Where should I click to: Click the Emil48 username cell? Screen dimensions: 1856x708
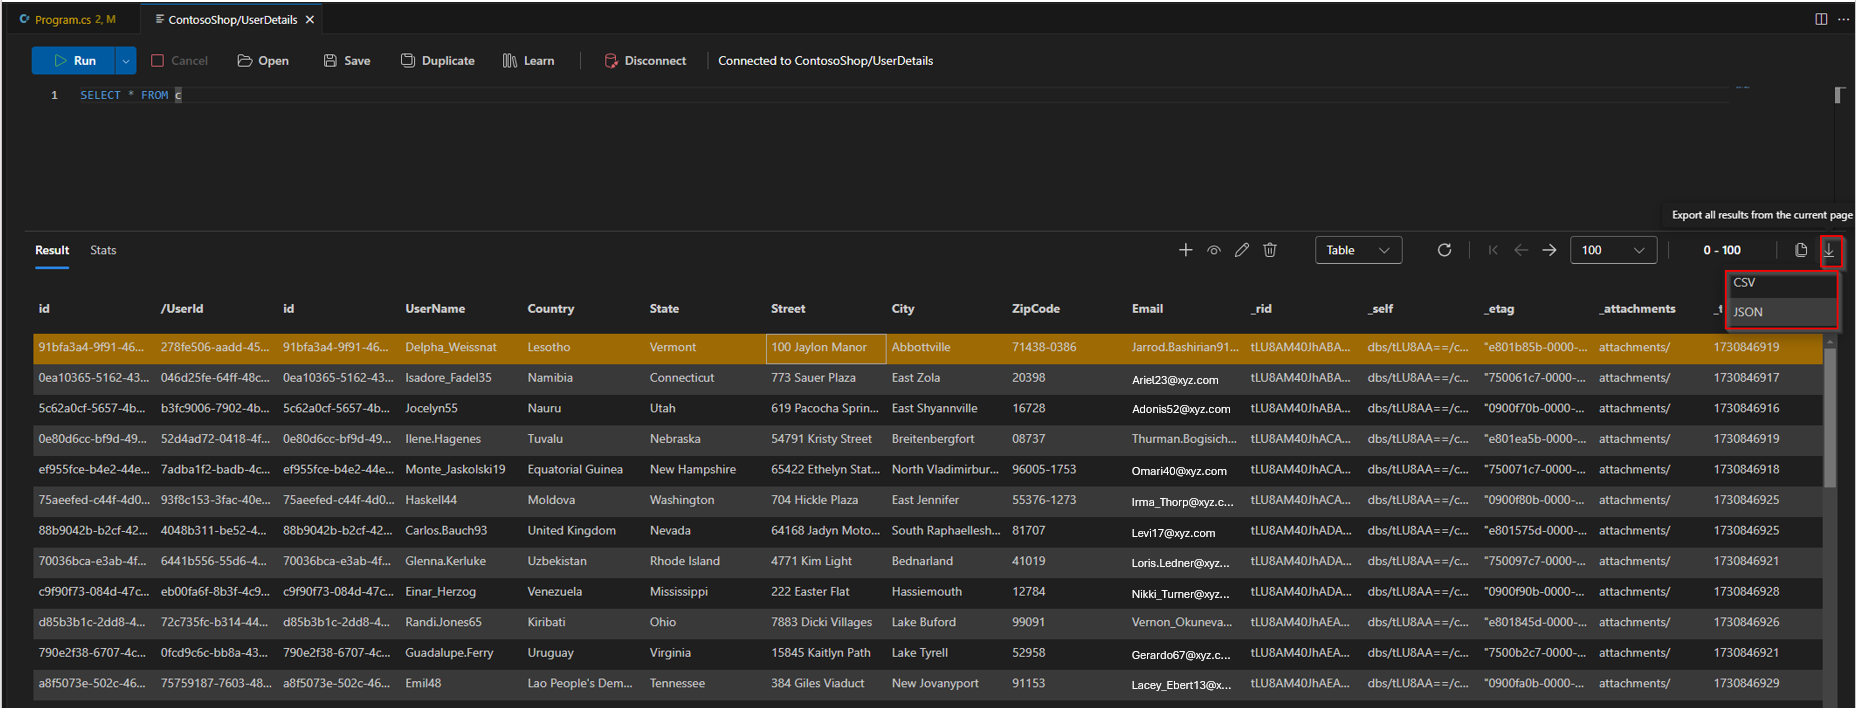423,684
